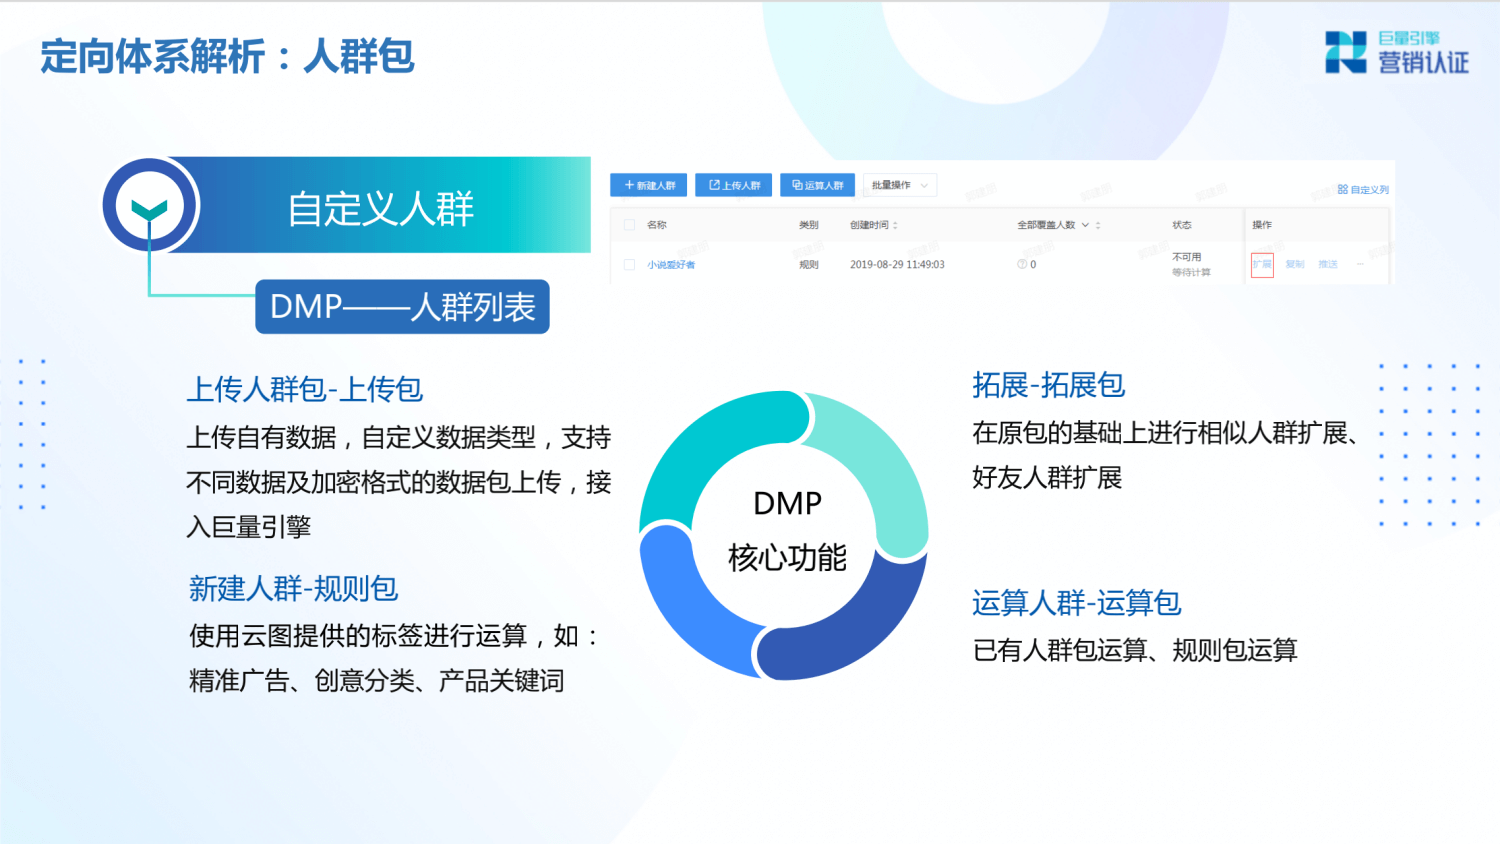Open 自定义列 column settings

tap(1363, 189)
